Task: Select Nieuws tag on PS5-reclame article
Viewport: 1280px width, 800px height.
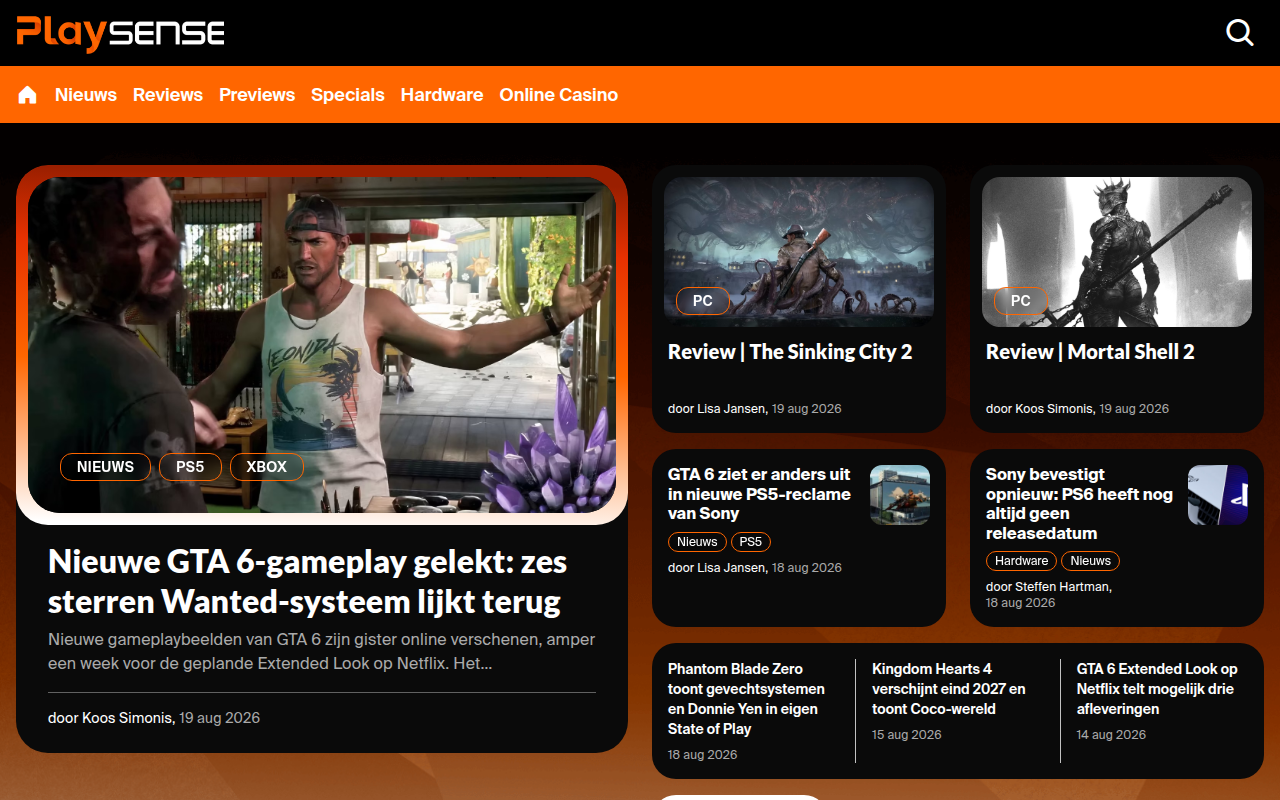Action: pyautogui.click(x=697, y=542)
